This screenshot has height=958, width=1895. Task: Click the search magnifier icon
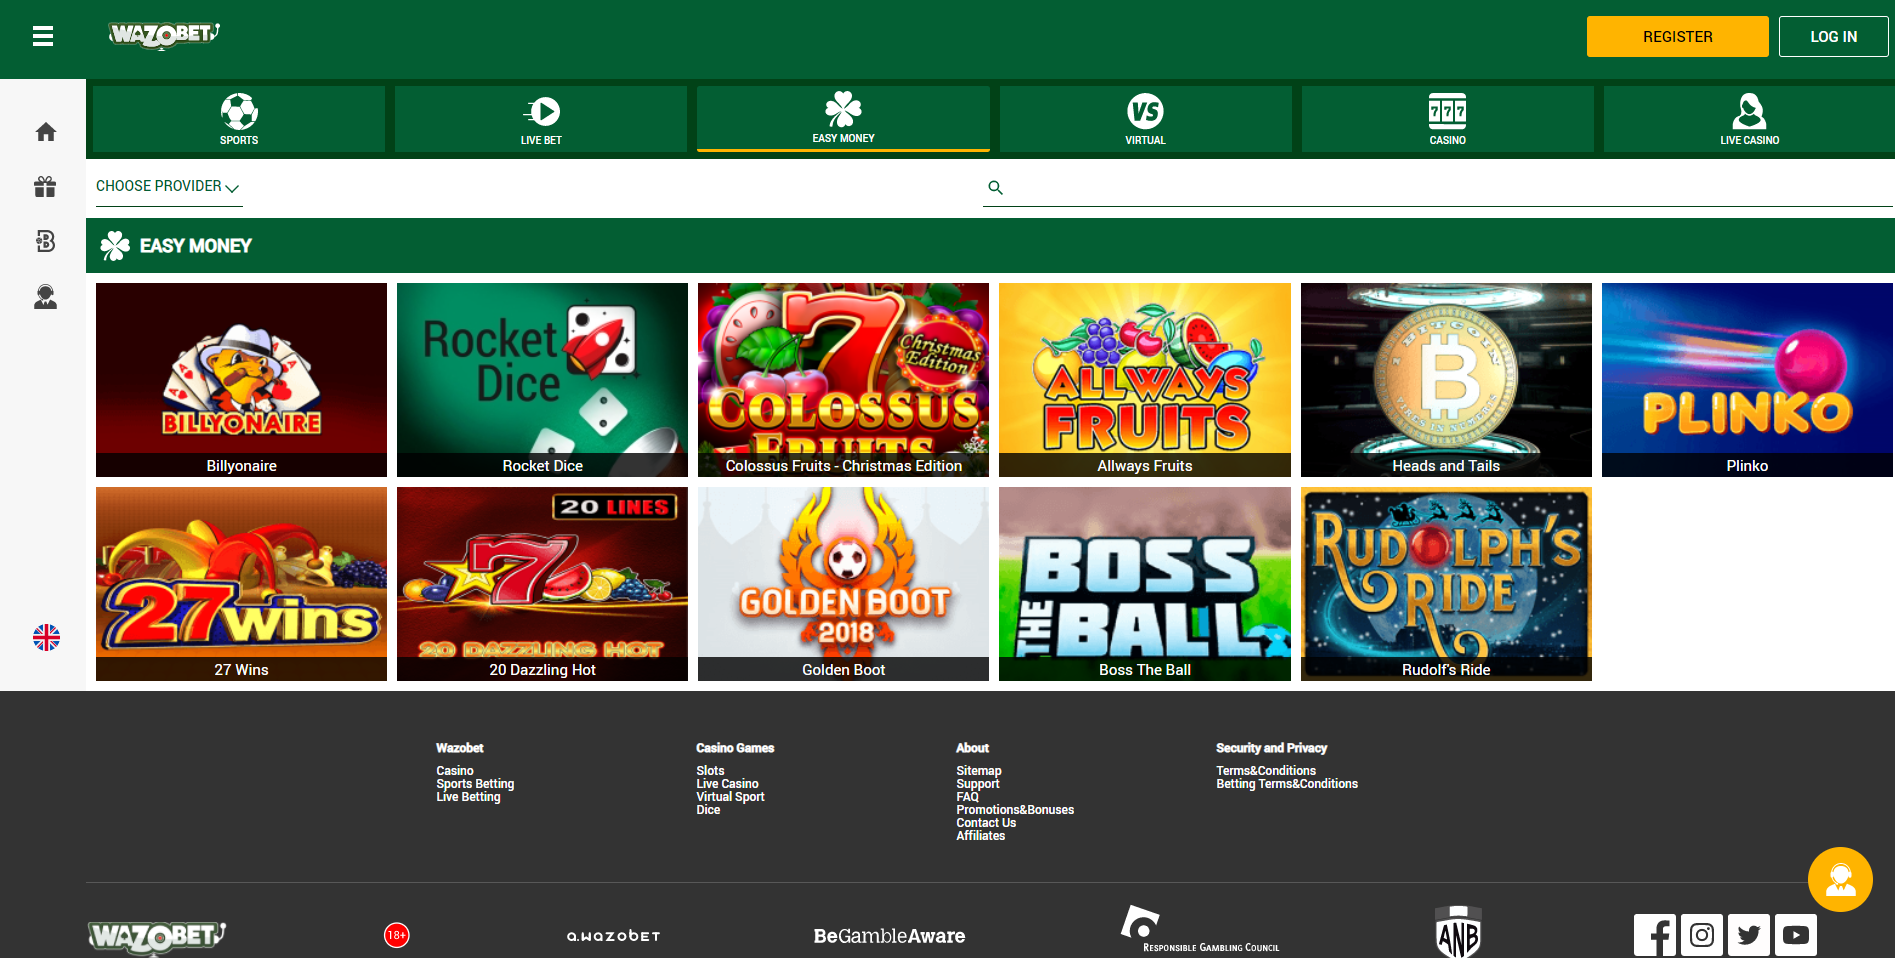[995, 187]
